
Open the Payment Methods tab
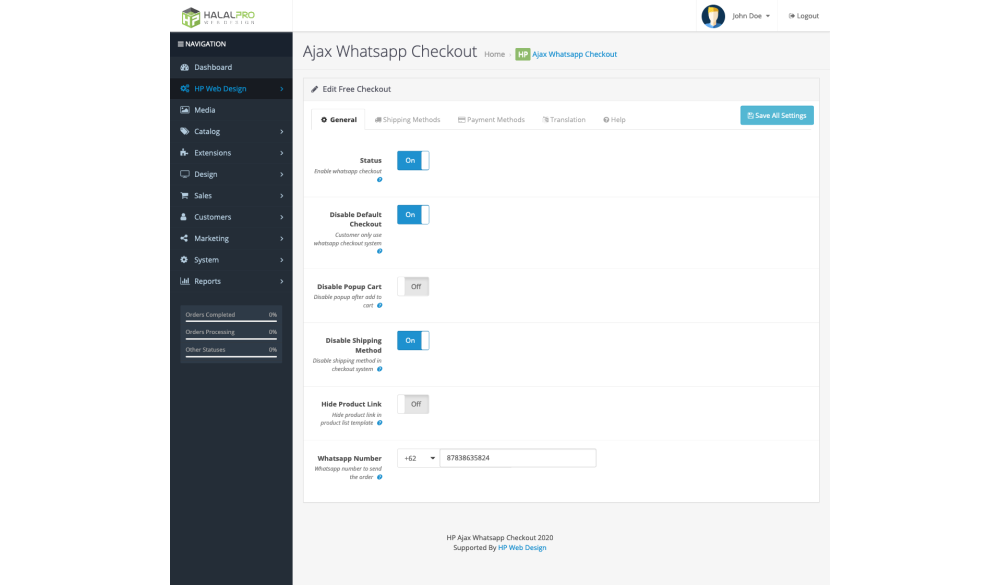[491, 119]
